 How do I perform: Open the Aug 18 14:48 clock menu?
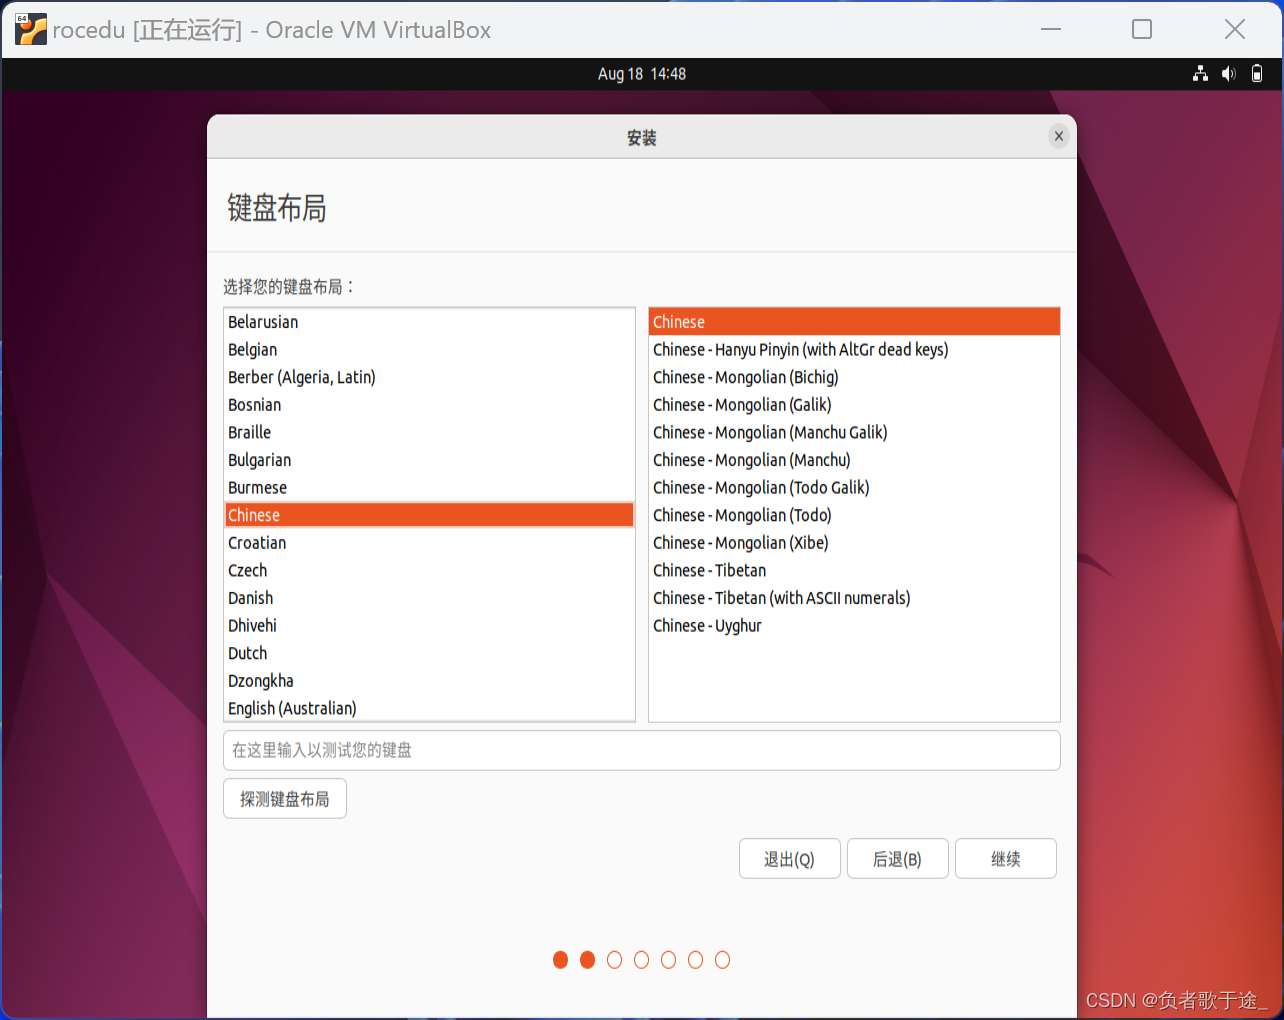642,73
